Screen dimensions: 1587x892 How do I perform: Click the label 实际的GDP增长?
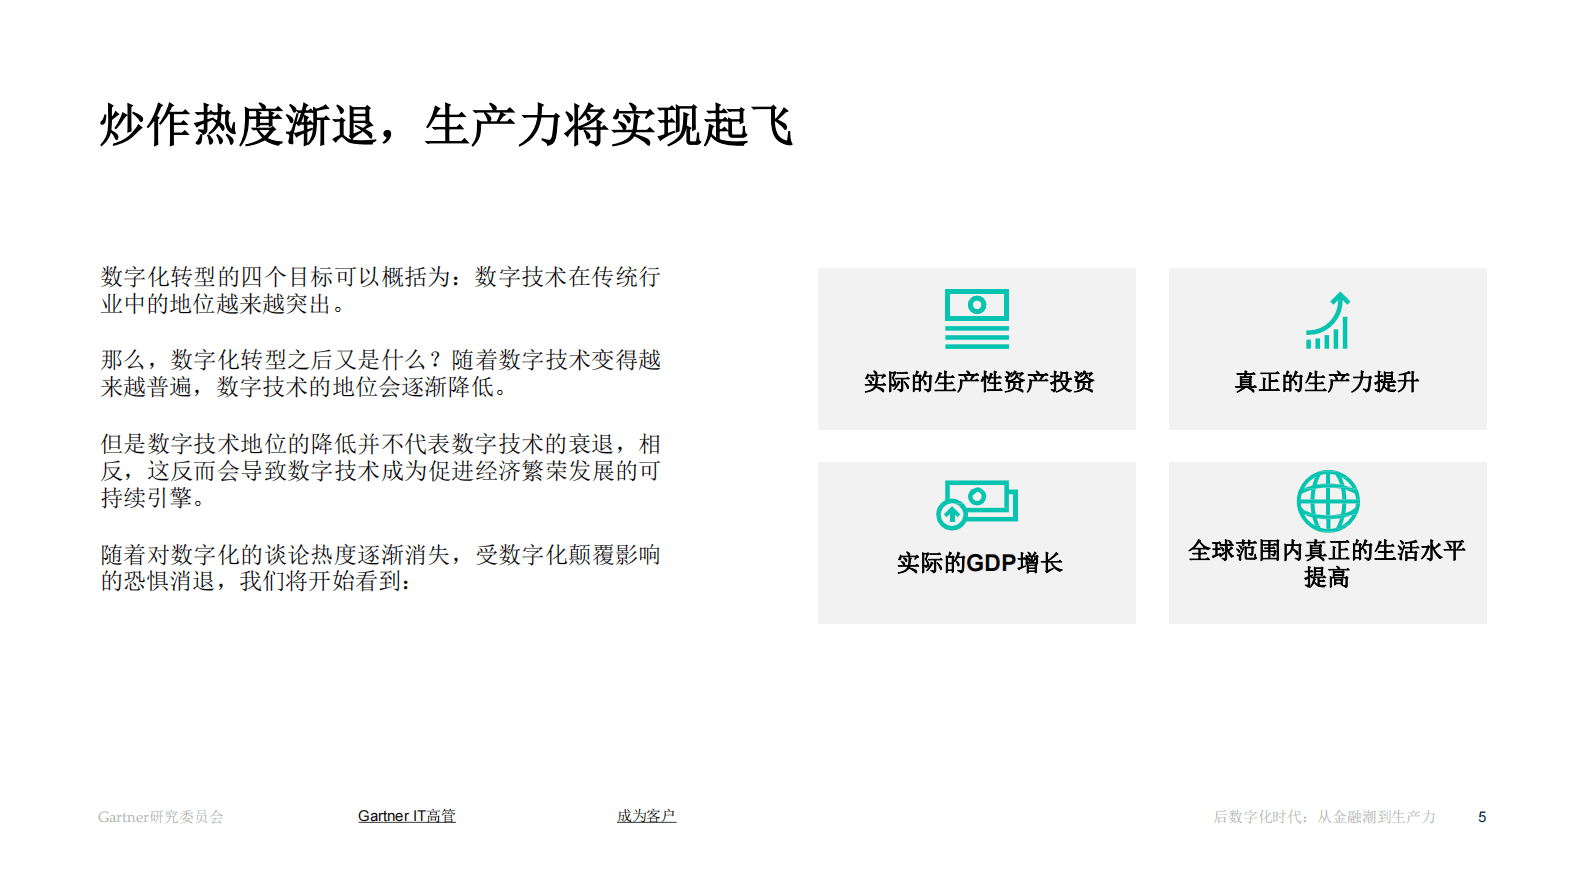979,563
